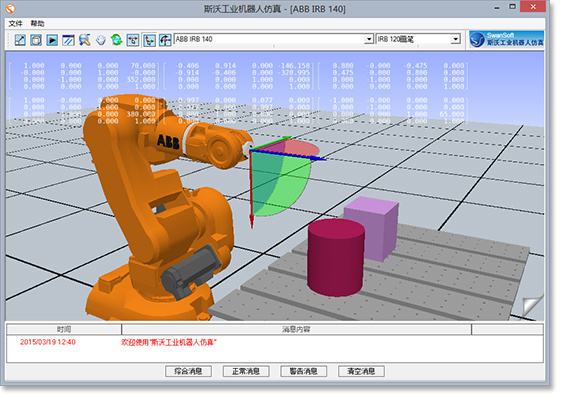The width and height of the screenshot is (564, 402).
Task: Select the red welcome message text
Action: point(169,342)
